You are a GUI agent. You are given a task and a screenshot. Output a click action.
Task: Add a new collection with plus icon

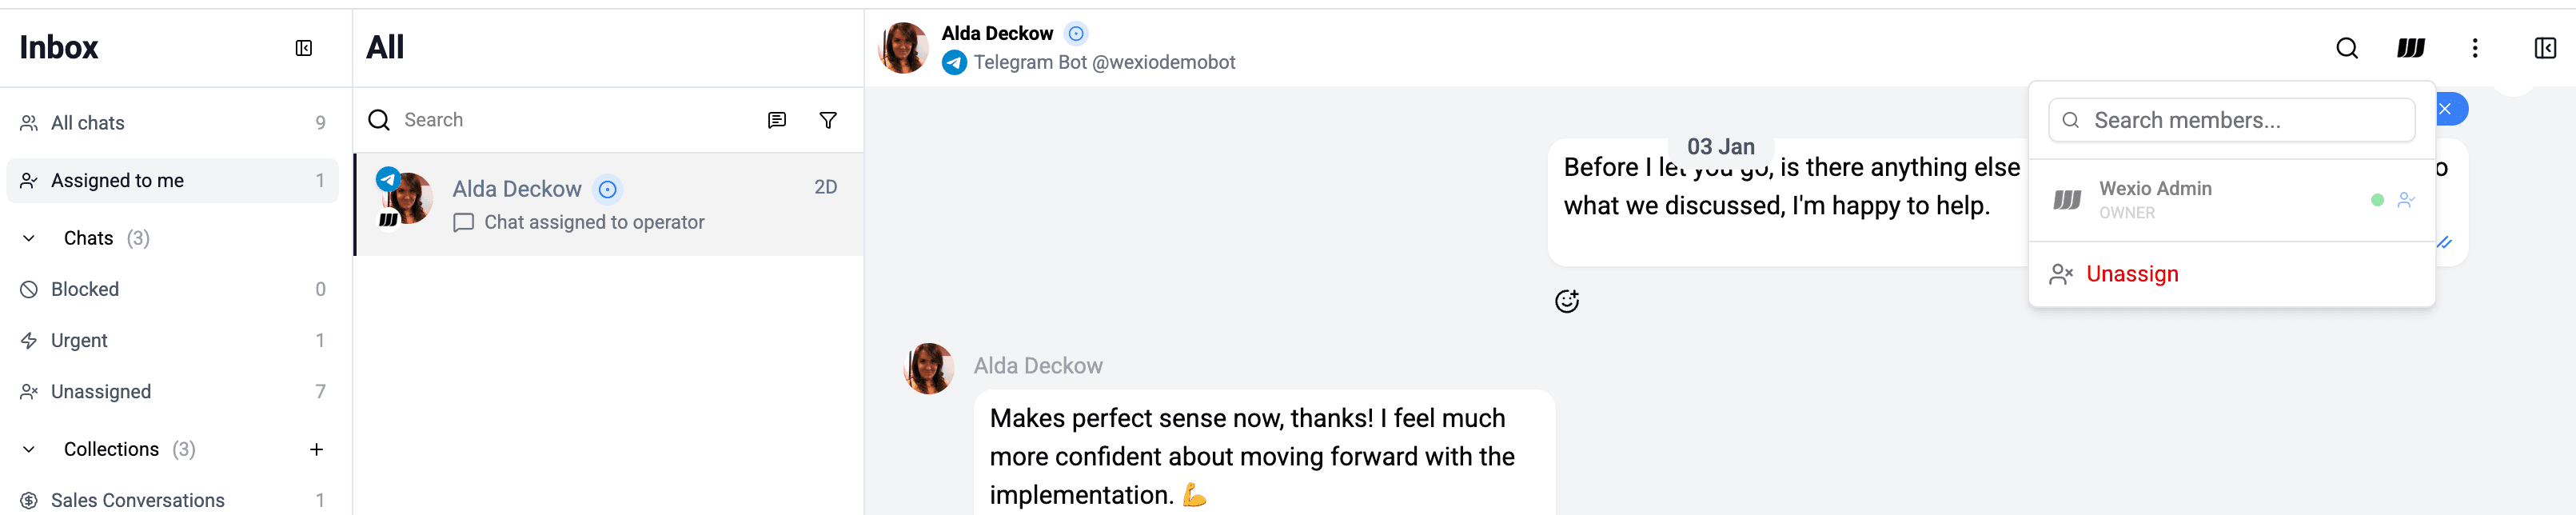[316, 449]
